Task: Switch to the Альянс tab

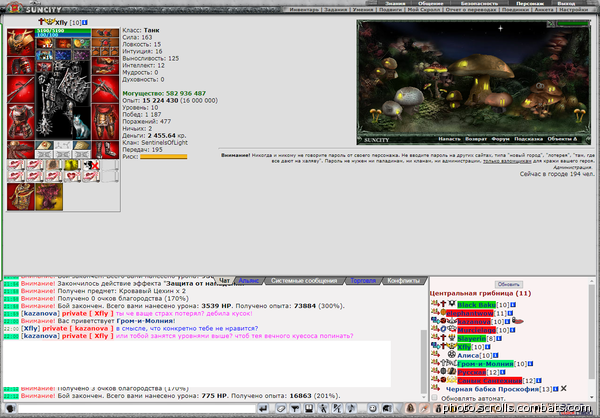Action: pos(249,281)
